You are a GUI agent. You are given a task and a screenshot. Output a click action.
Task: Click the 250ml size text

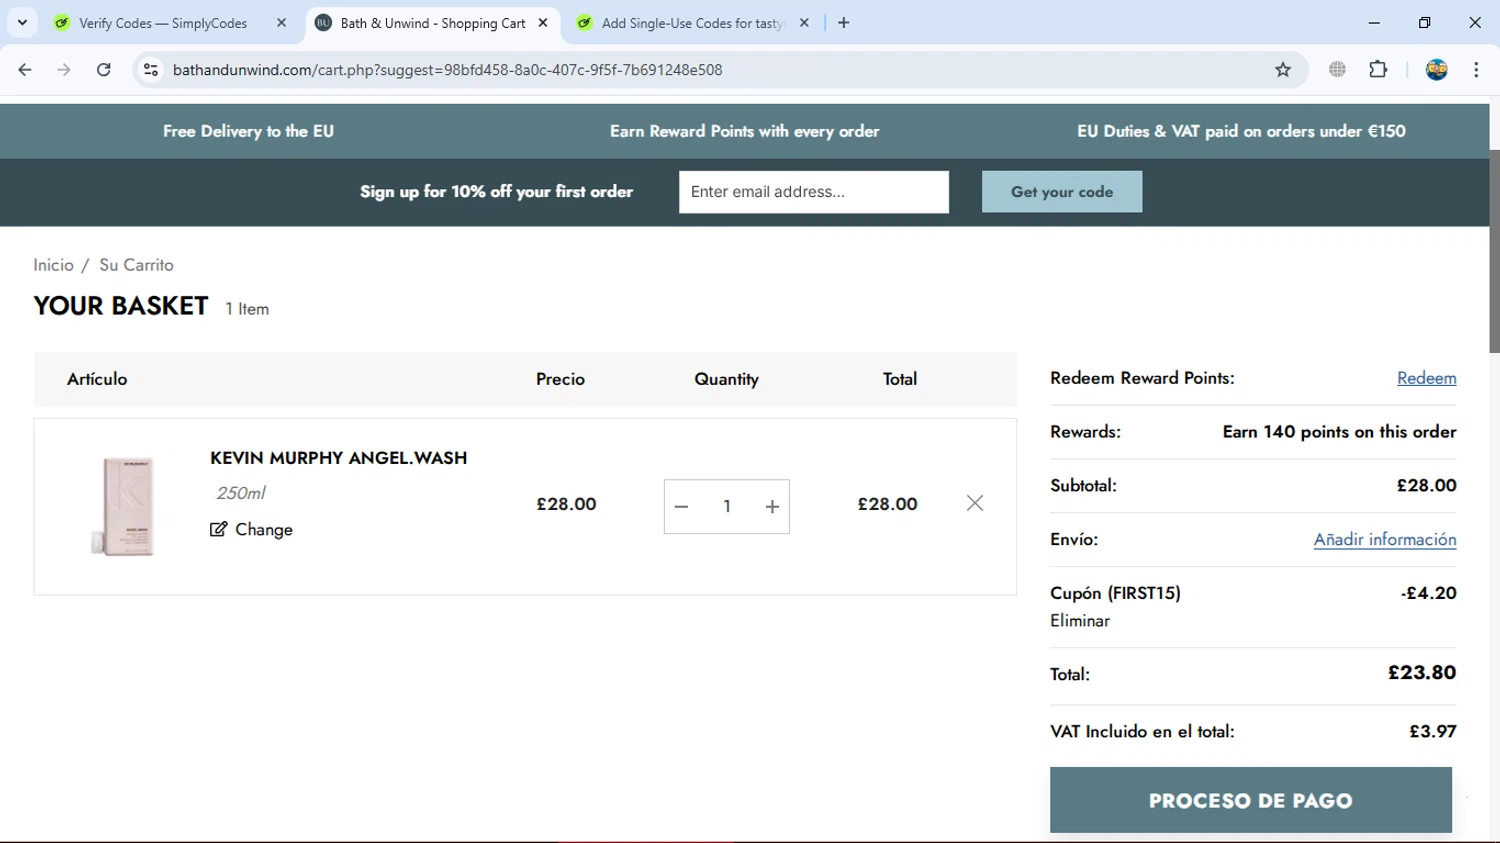241,493
